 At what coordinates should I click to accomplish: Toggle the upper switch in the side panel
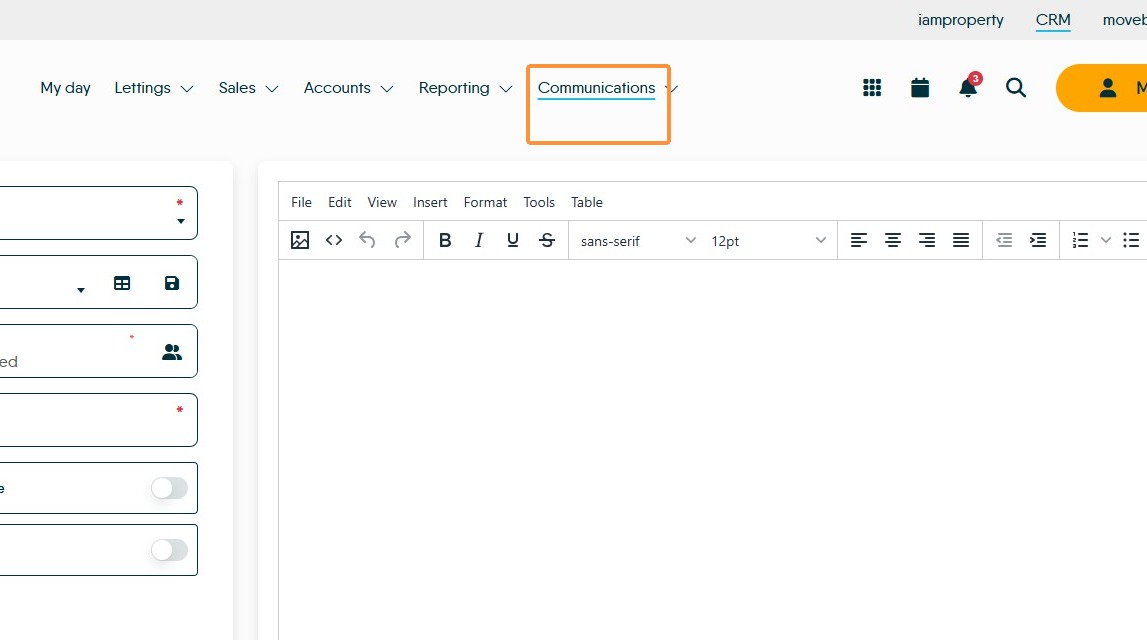(170, 488)
